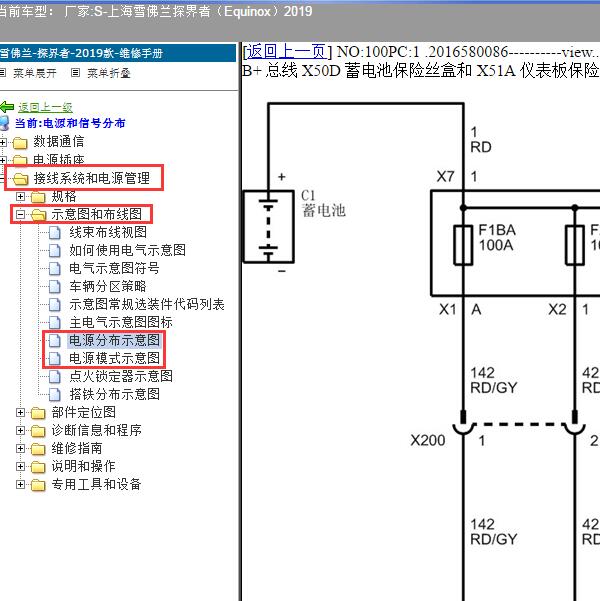Open 搭铁分布示意图 document

[114, 394]
